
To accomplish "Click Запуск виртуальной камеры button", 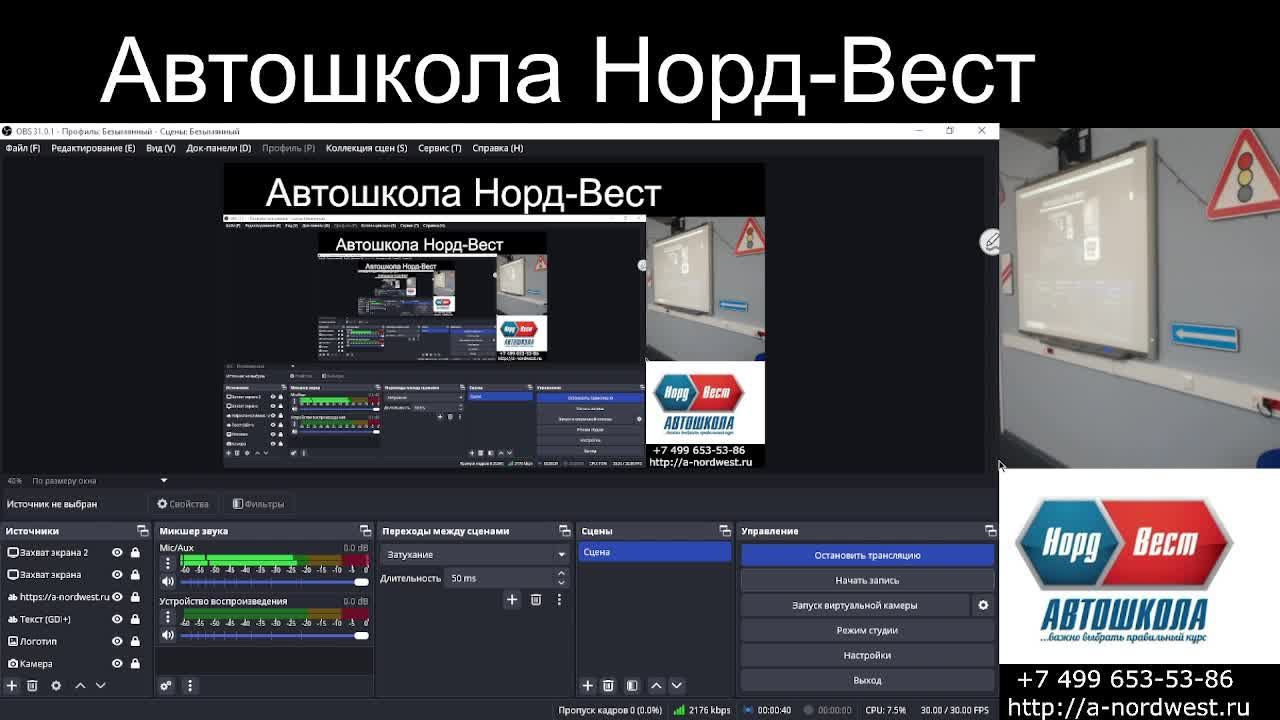I will coord(855,605).
